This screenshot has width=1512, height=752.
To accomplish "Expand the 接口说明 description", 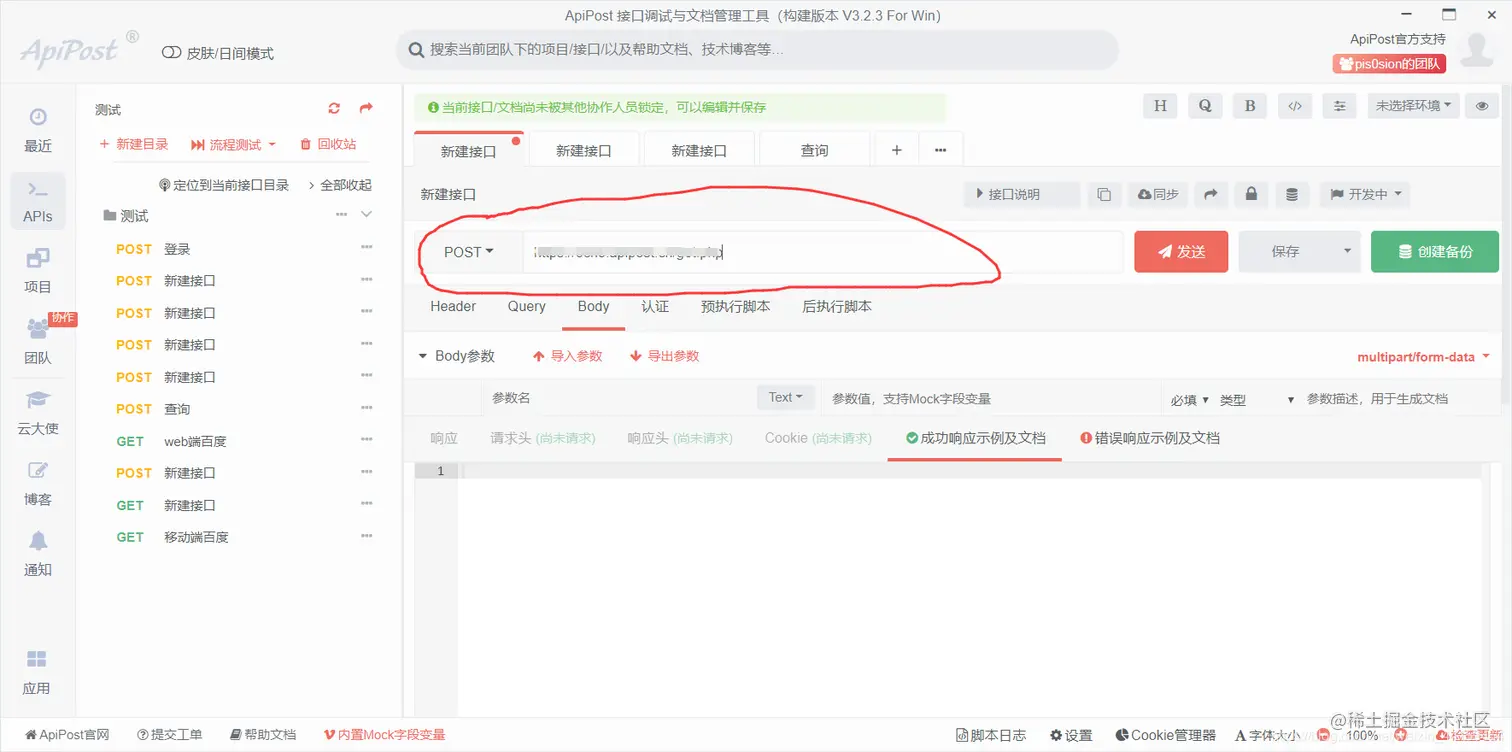I will click(1021, 194).
